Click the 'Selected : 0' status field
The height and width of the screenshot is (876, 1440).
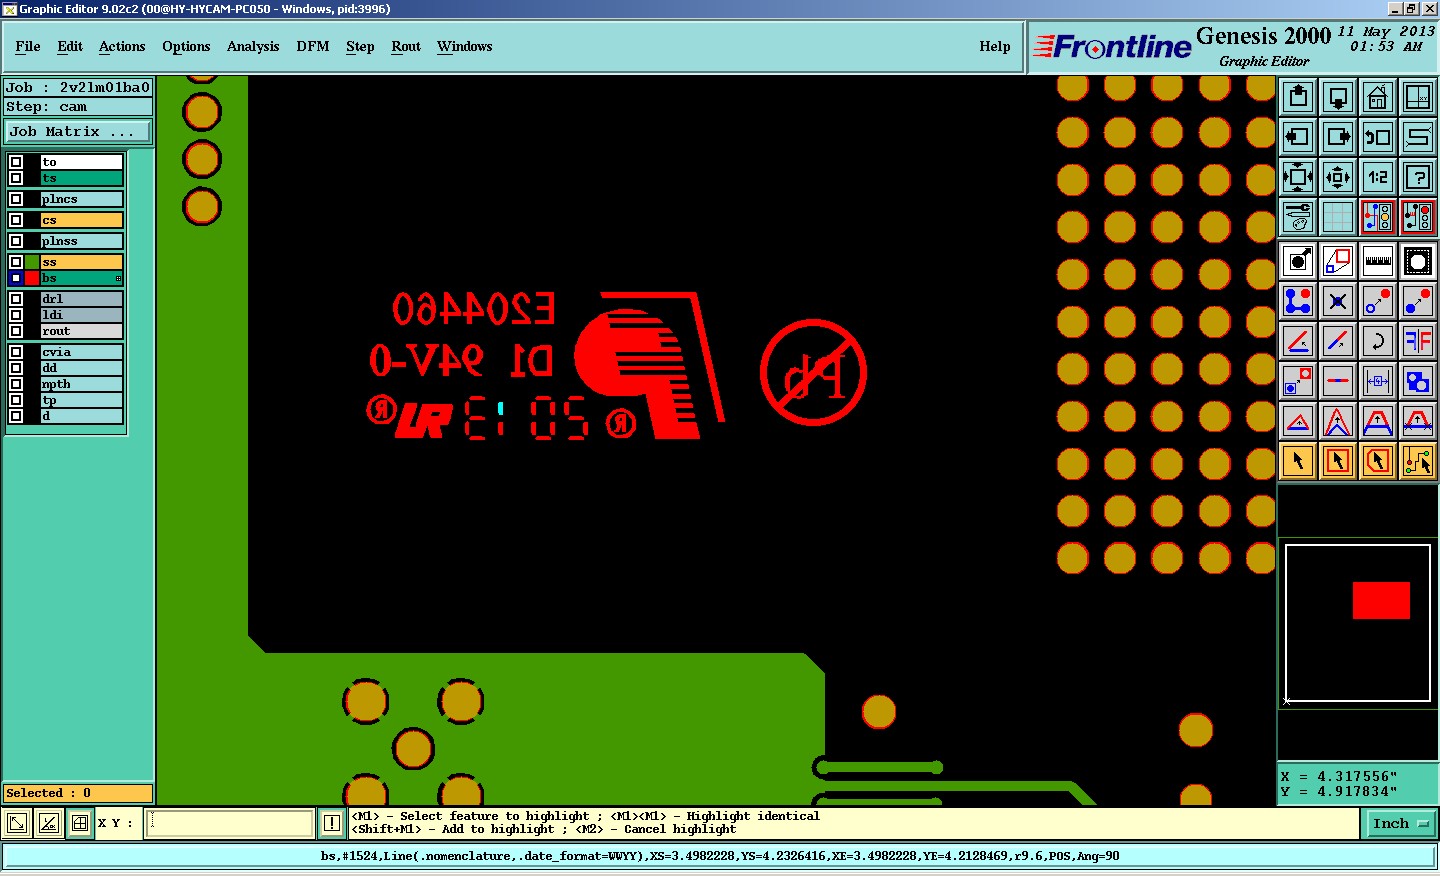[x=78, y=793]
